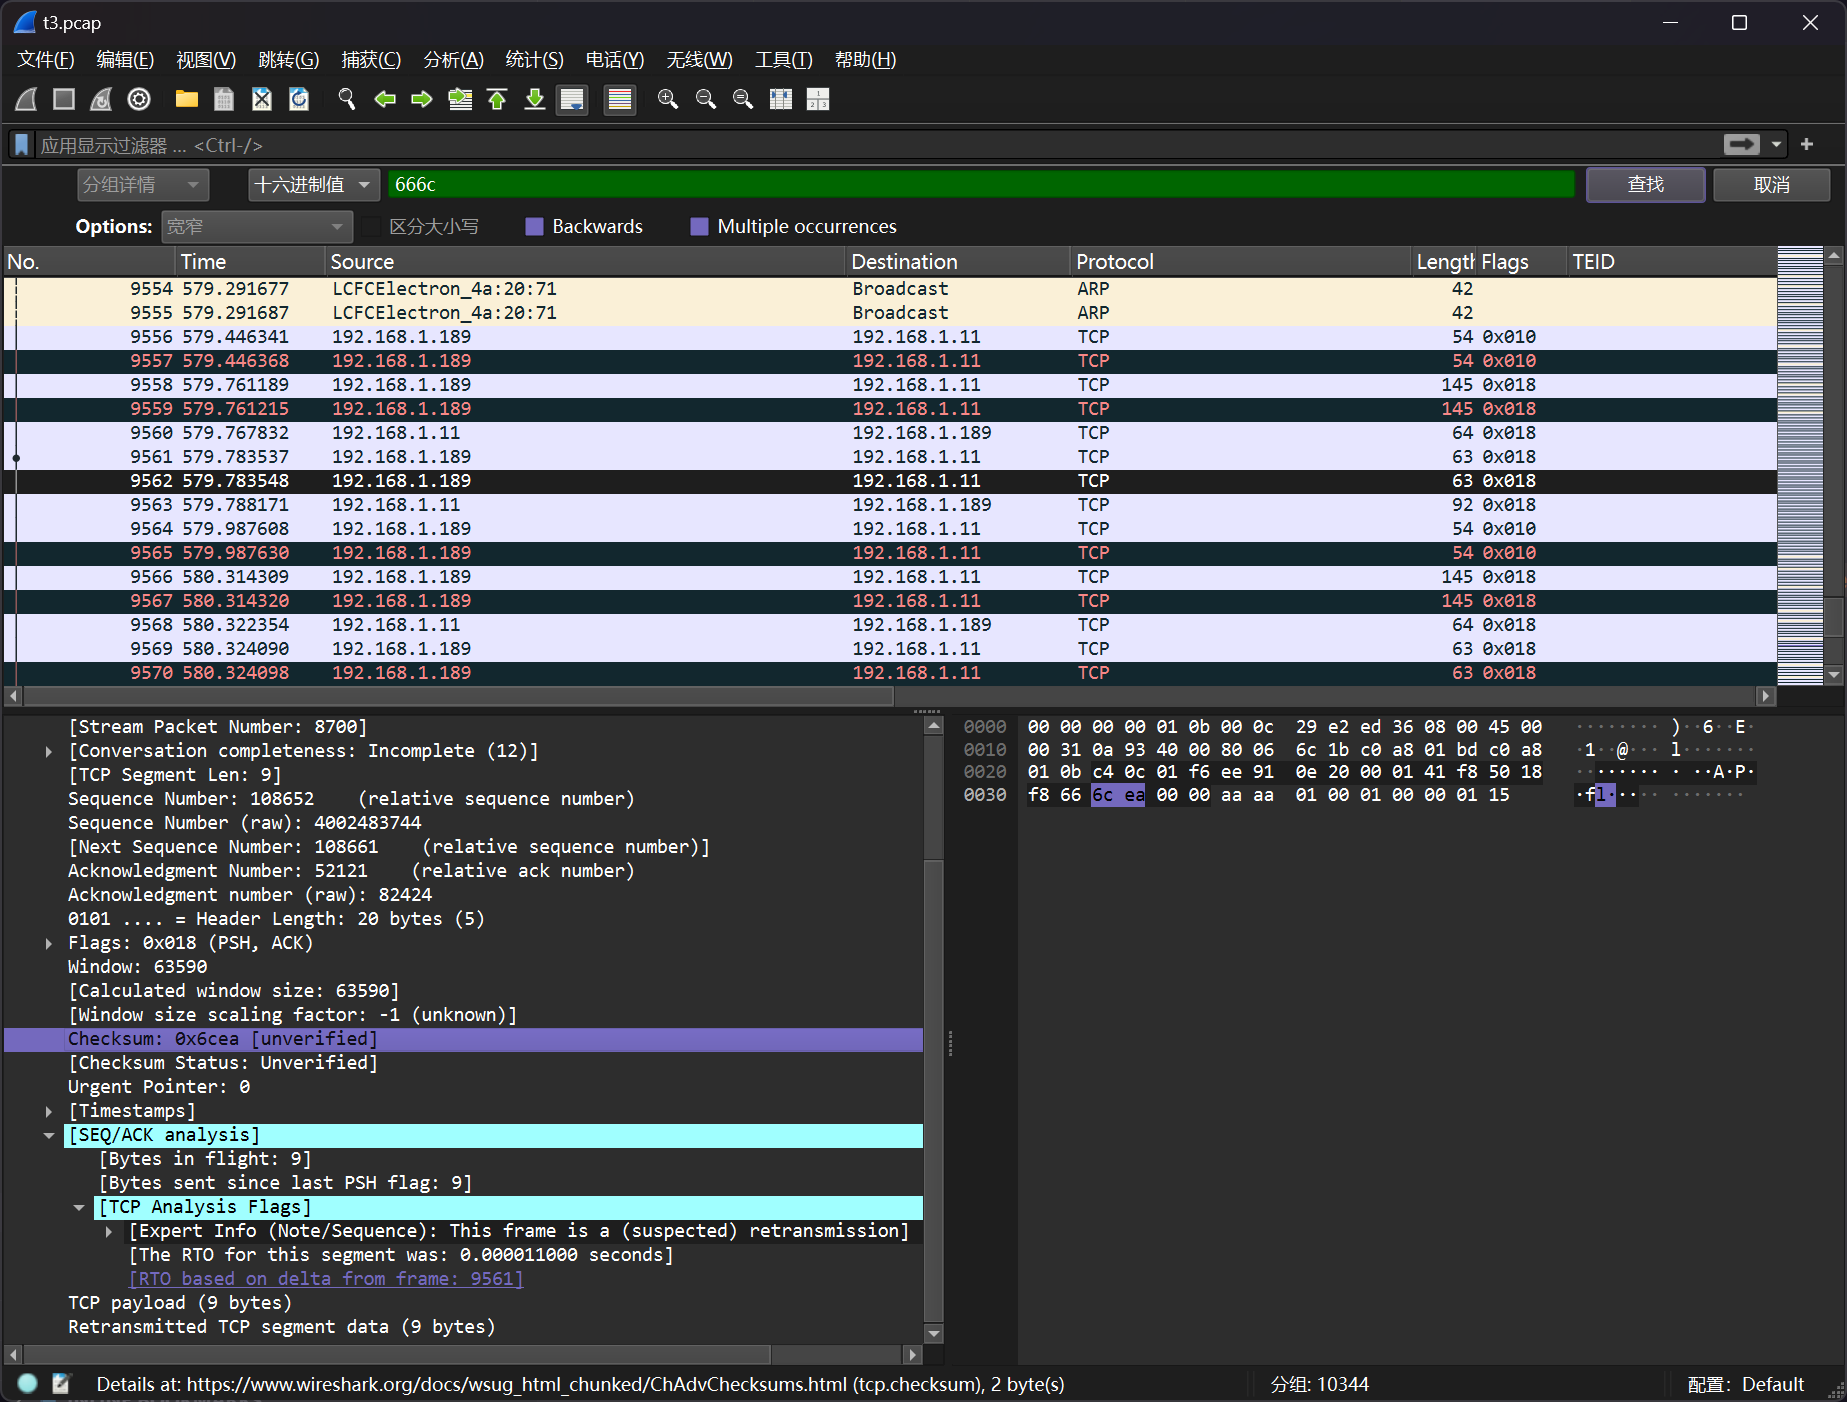This screenshot has height=1402, width=1847.
Task: Click the expert information circle in status bar
Action: pos(28,1384)
